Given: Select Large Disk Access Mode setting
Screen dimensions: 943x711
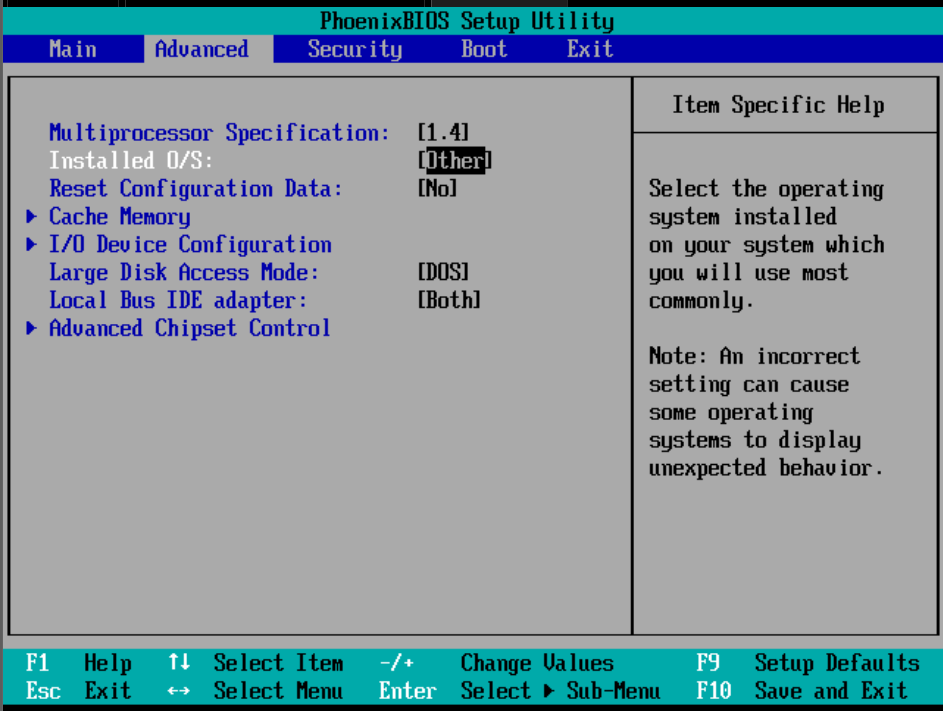Looking at the screenshot, I should (183, 272).
